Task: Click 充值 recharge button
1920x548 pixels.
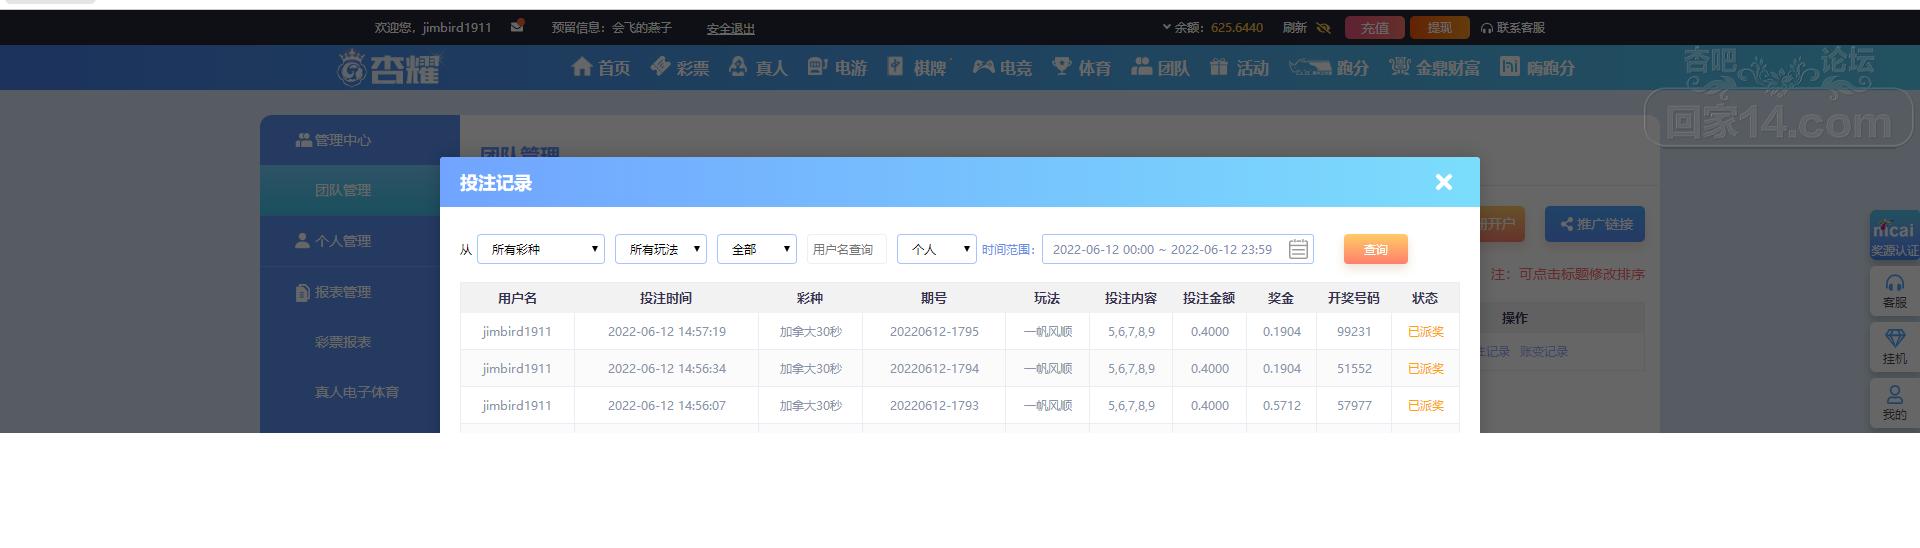Action: click(1375, 28)
